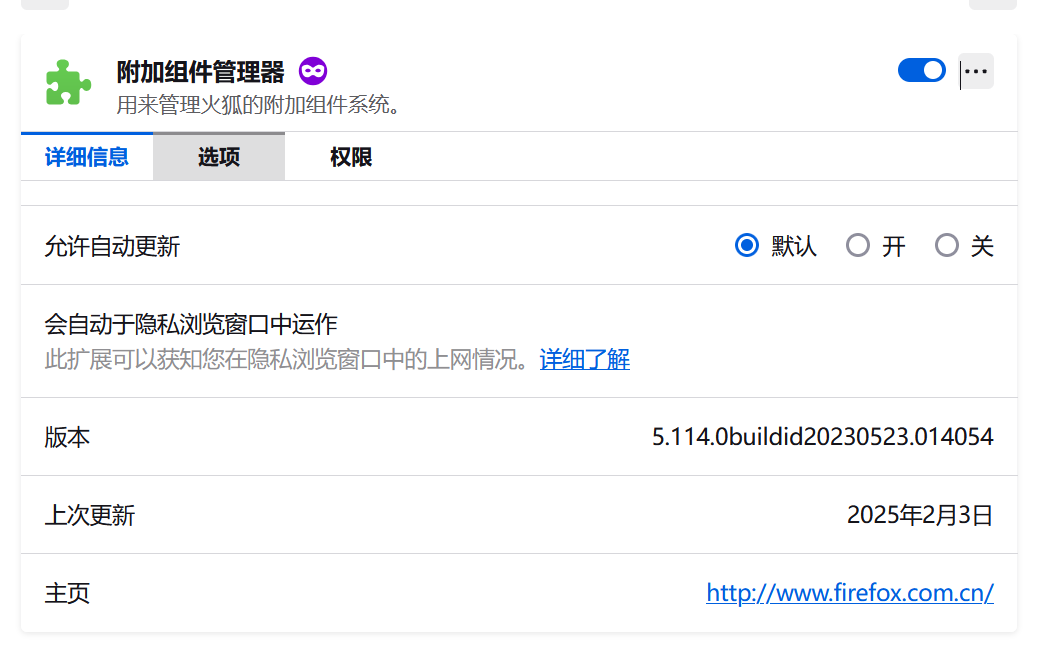Click the 上次更新 row label
Screen dimensions: 1038x647
click(89, 515)
